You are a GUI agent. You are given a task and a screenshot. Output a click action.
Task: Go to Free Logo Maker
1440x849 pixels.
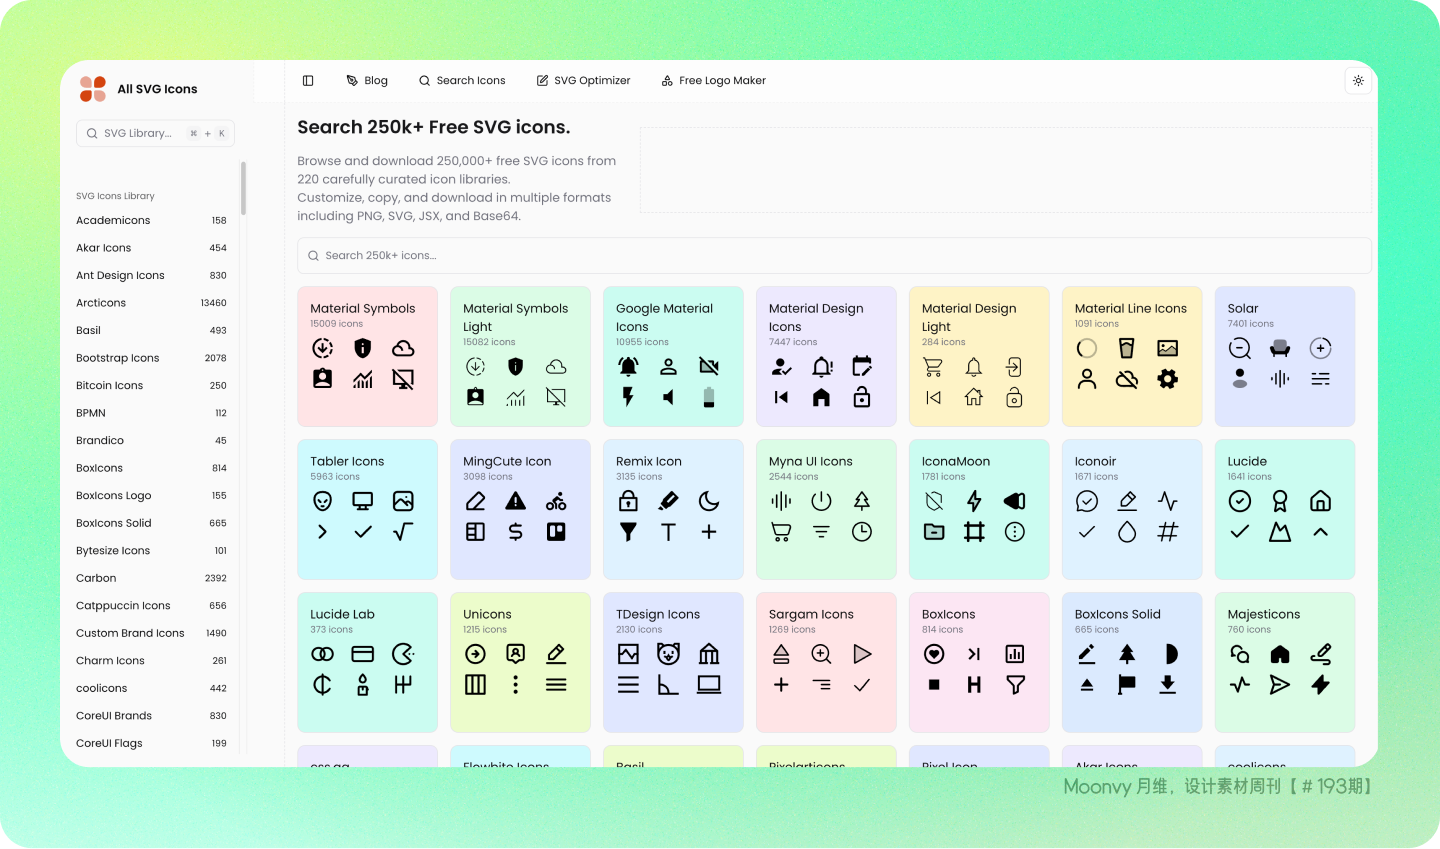713,81
